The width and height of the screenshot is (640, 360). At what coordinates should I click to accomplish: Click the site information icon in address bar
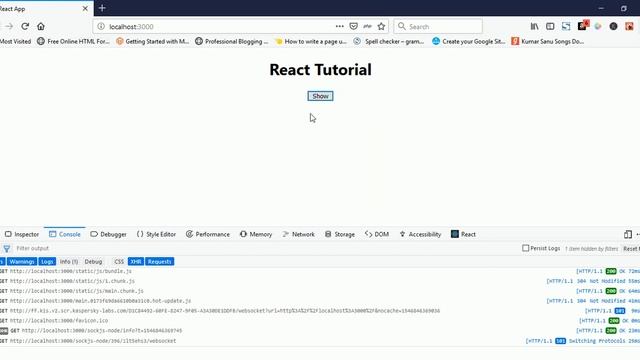click(x=101, y=27)
